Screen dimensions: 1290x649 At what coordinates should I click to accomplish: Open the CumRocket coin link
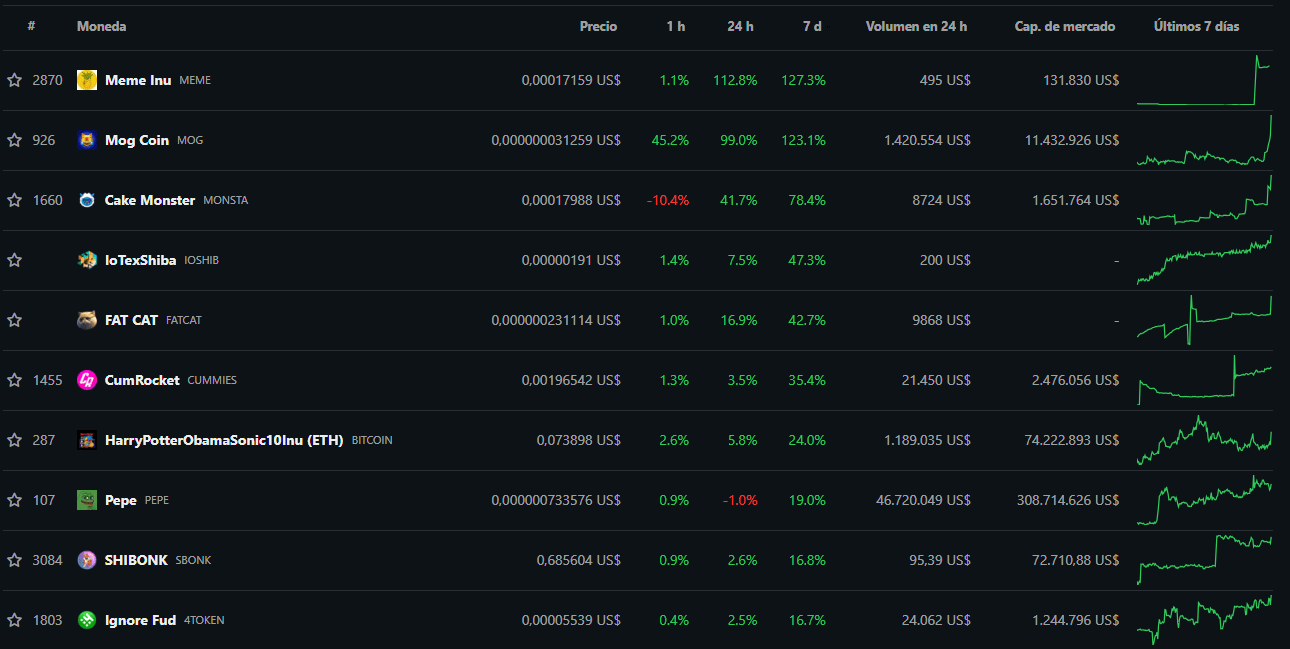tap(143, 380)
